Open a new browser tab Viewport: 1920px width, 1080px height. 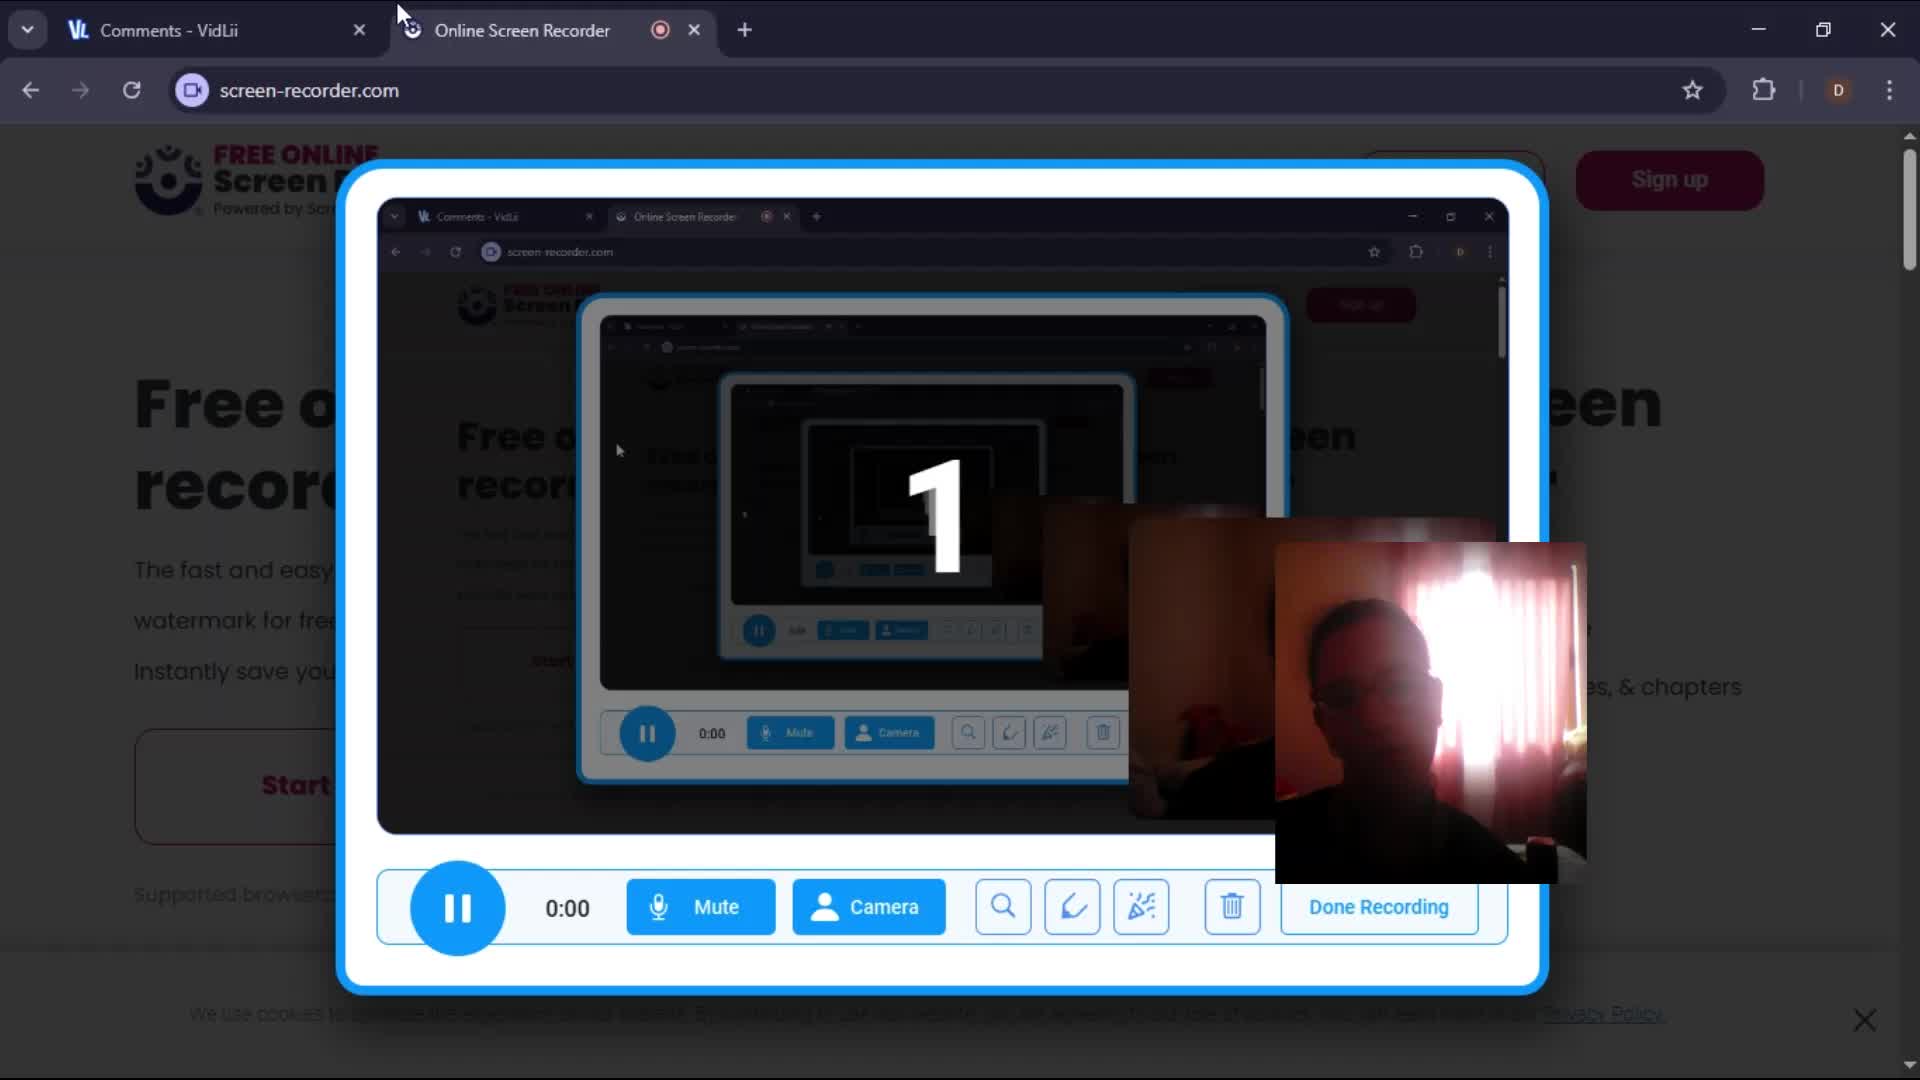(x=744, y=30)
